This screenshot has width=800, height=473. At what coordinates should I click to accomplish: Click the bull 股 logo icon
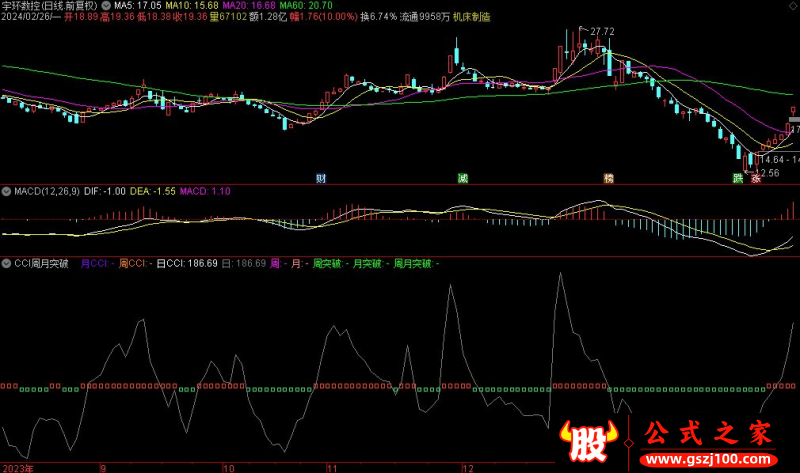[x=588, y=443]
